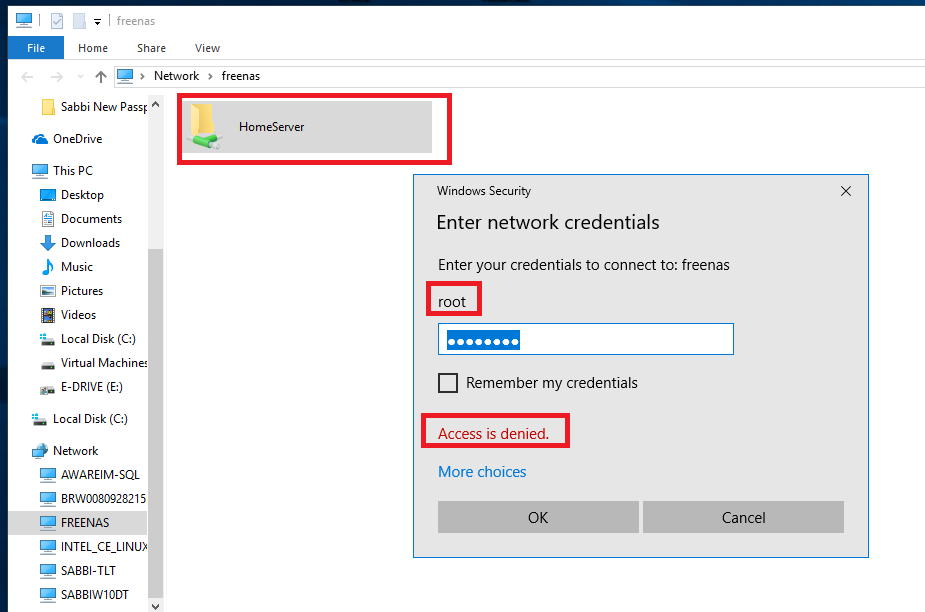Click the Forward navigation arrow
The height and width of the screenshot is (612, 925).
(x=57, y=77)
